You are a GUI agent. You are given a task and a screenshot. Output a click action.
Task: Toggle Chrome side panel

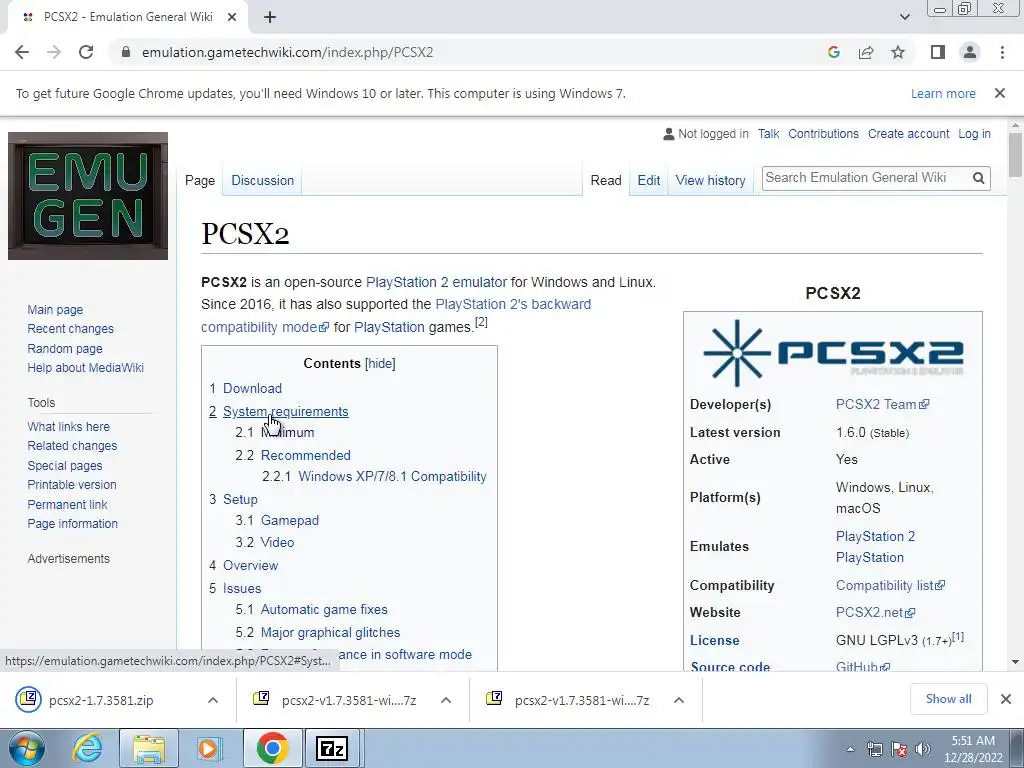[938, 52]
